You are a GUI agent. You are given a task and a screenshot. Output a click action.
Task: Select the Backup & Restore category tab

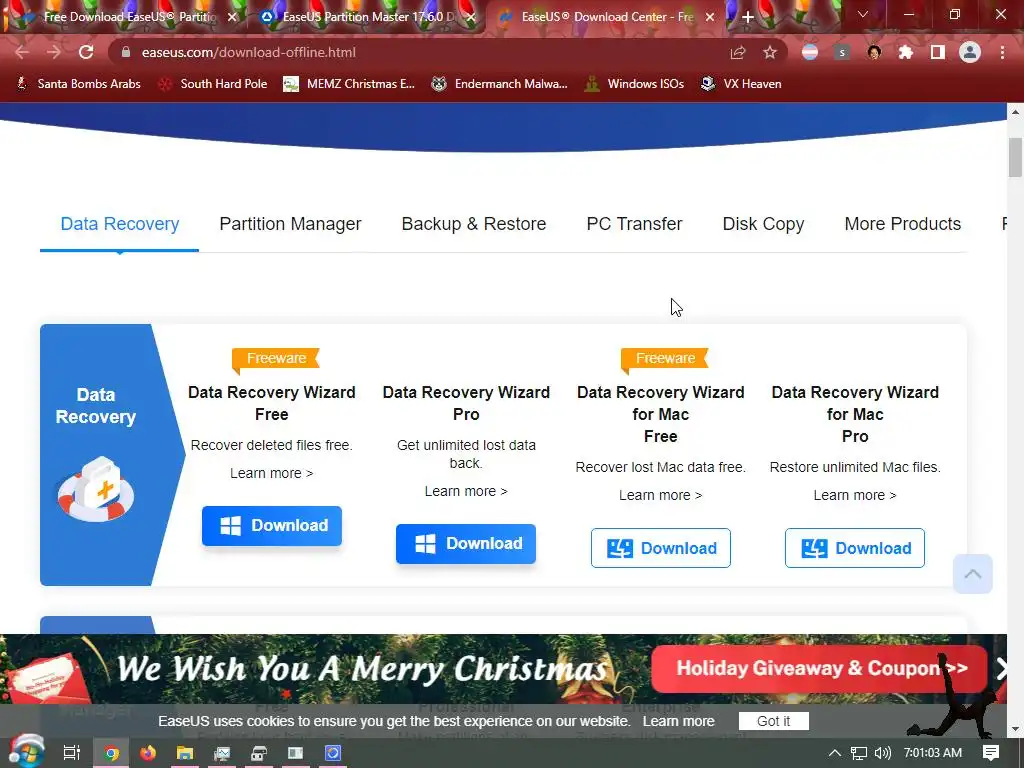[x=473, y=224]
